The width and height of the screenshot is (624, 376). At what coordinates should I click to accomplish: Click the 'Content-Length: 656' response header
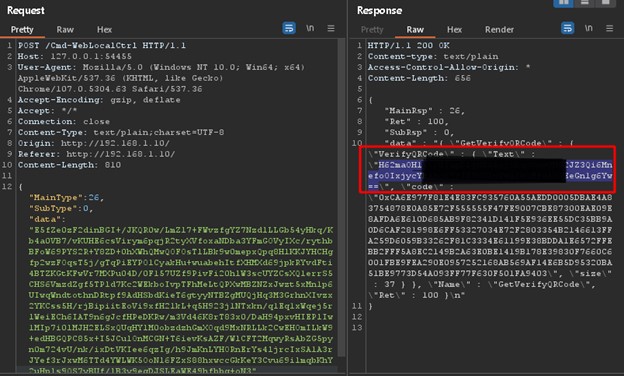pos(419,78)
